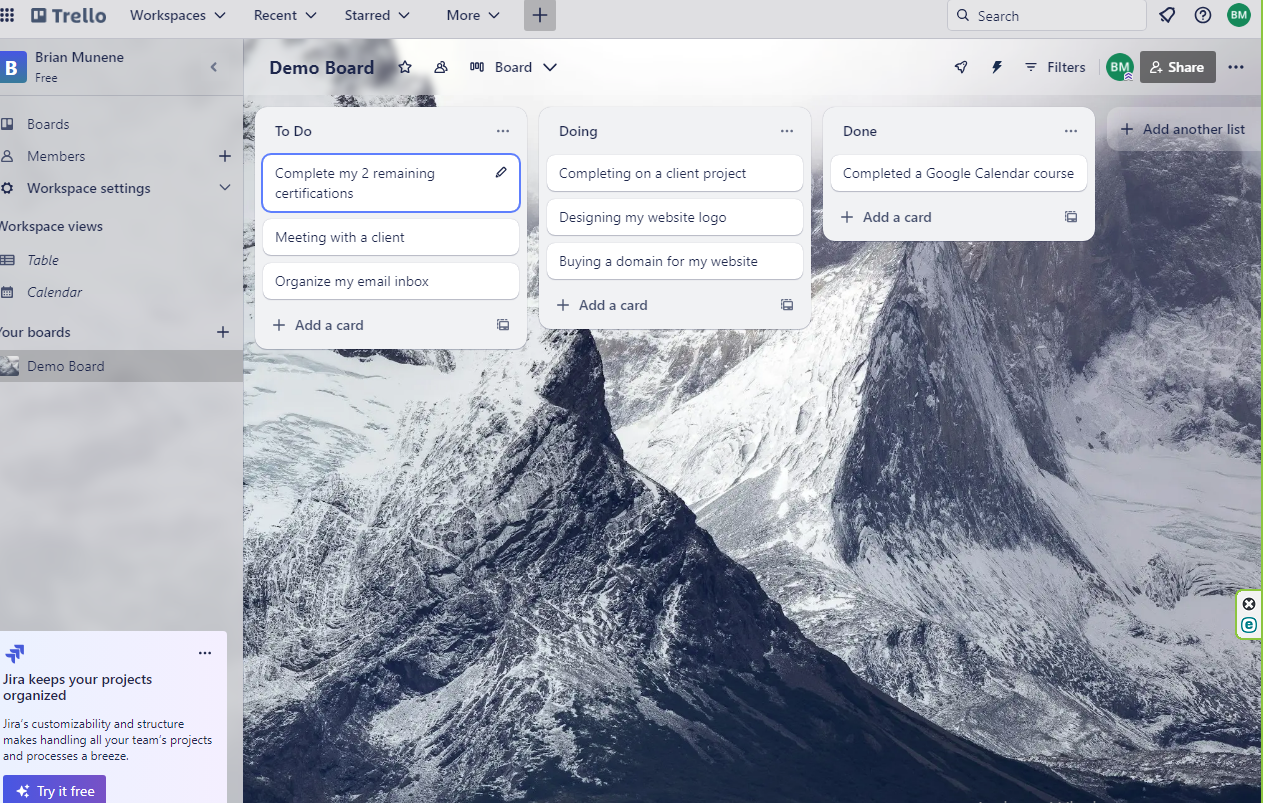Open Done list actions menu

point(1071,131)
